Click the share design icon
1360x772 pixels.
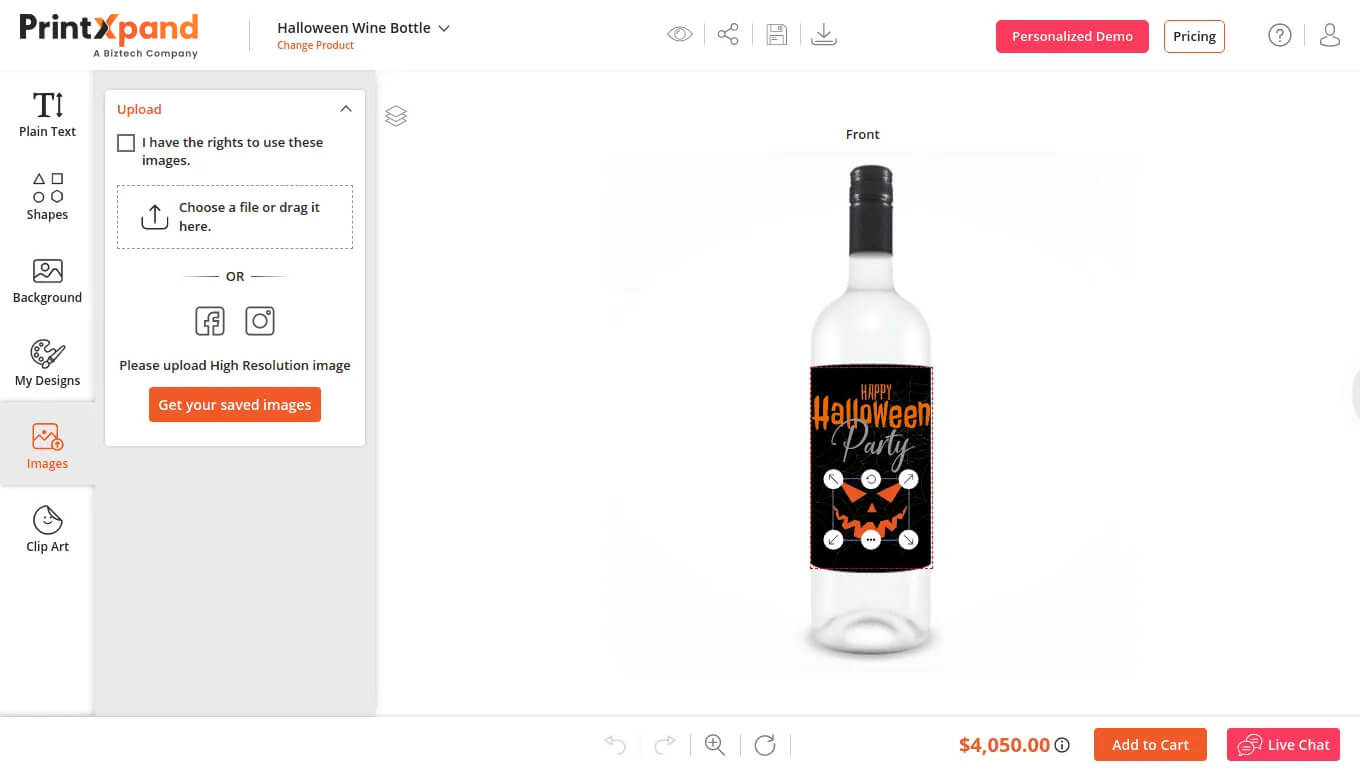[x=728, y=35]
